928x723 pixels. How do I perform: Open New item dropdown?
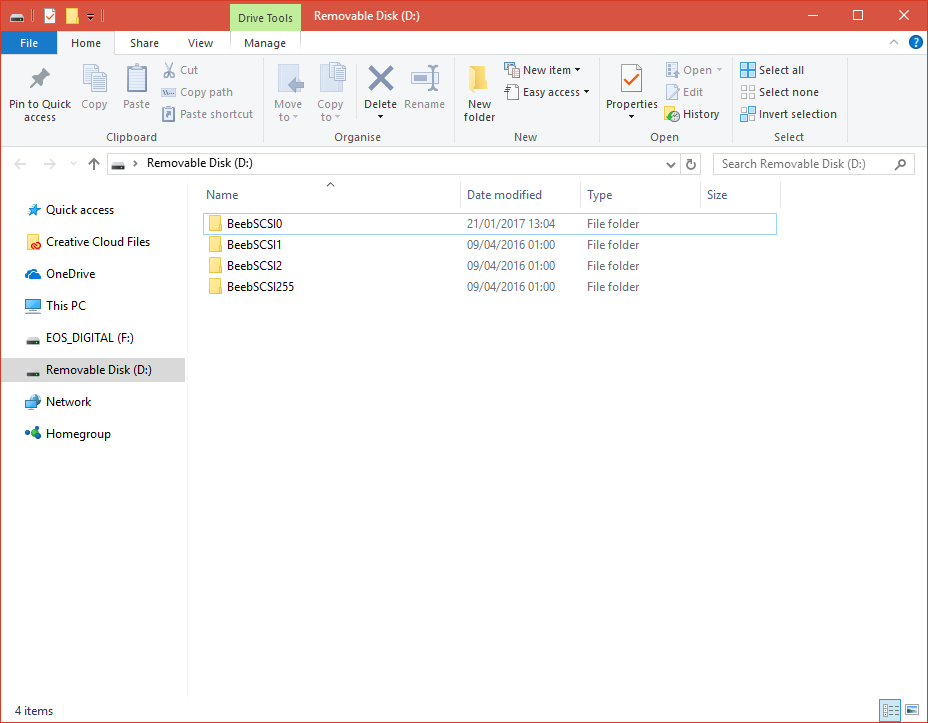[578, 70]
